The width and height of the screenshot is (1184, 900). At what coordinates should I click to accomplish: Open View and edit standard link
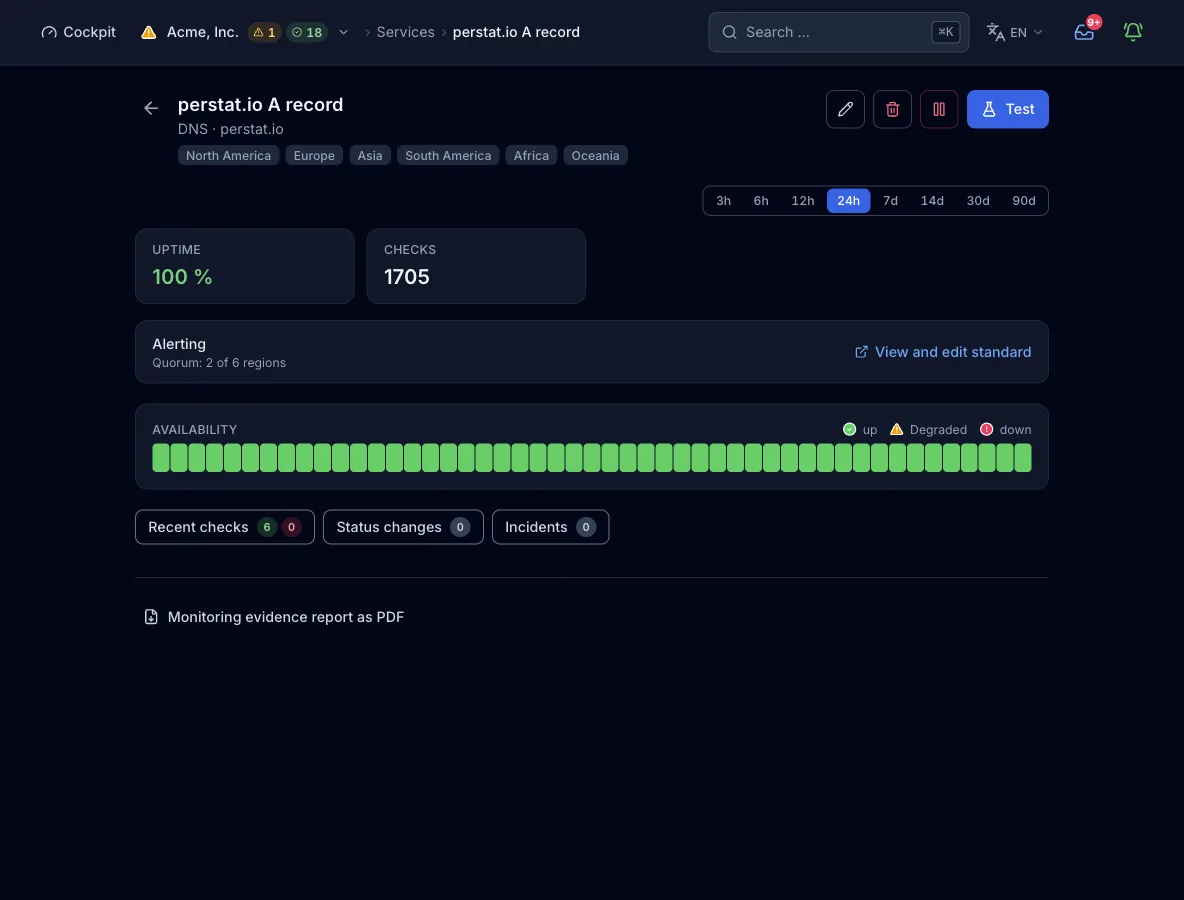[x=942, y=352]
